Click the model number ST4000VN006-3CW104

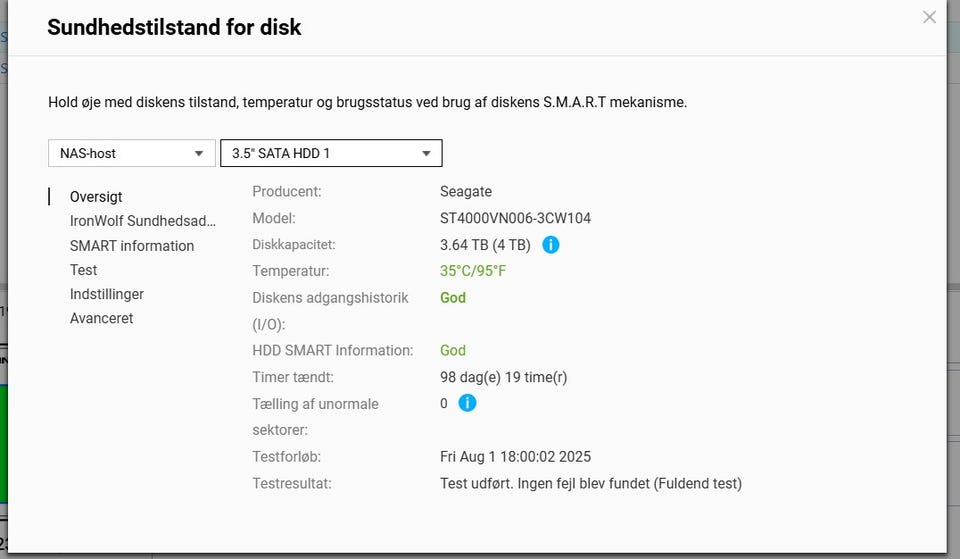[x=515, y=218]
